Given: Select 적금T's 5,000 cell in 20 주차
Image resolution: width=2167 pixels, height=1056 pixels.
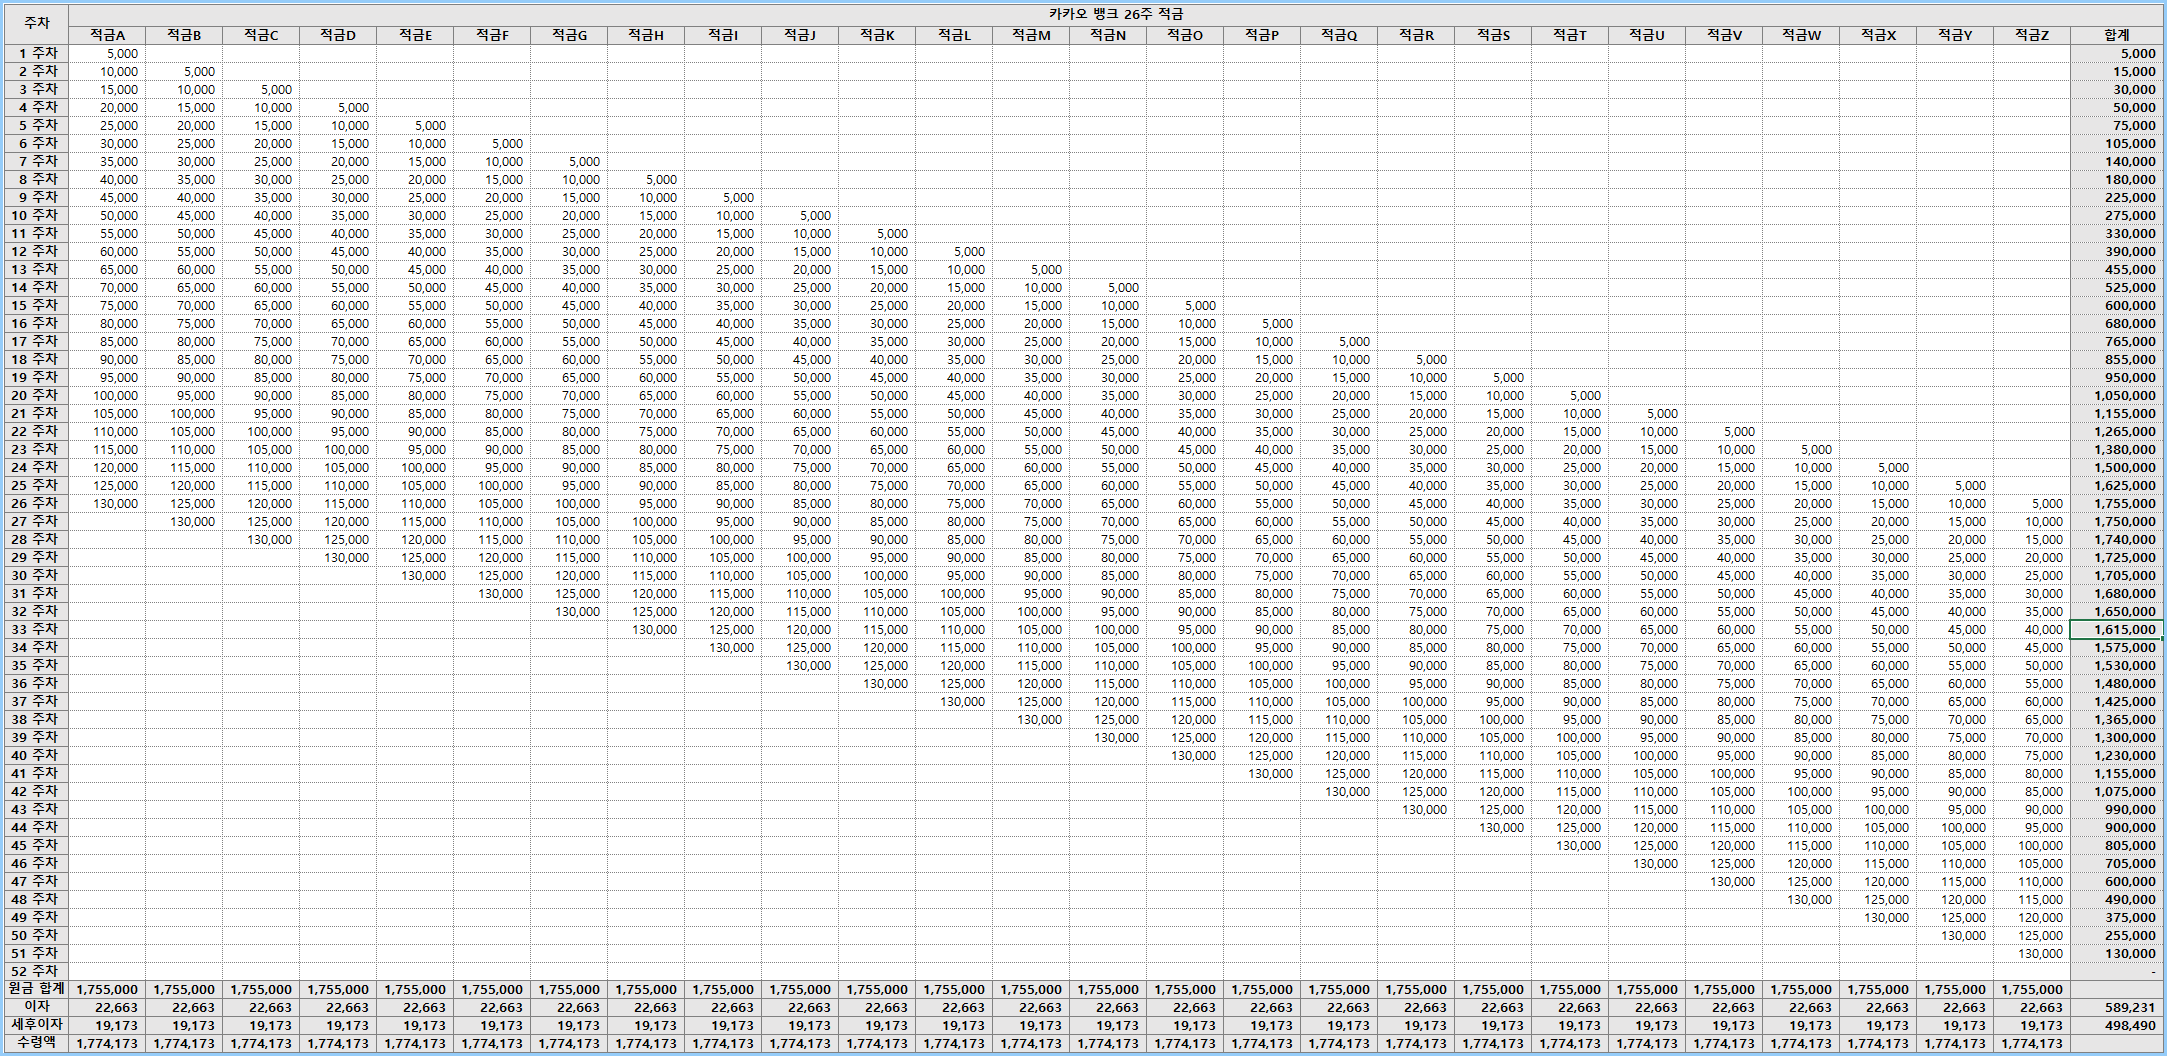Looking at the screenshot, I should [x=1570, y=395].
